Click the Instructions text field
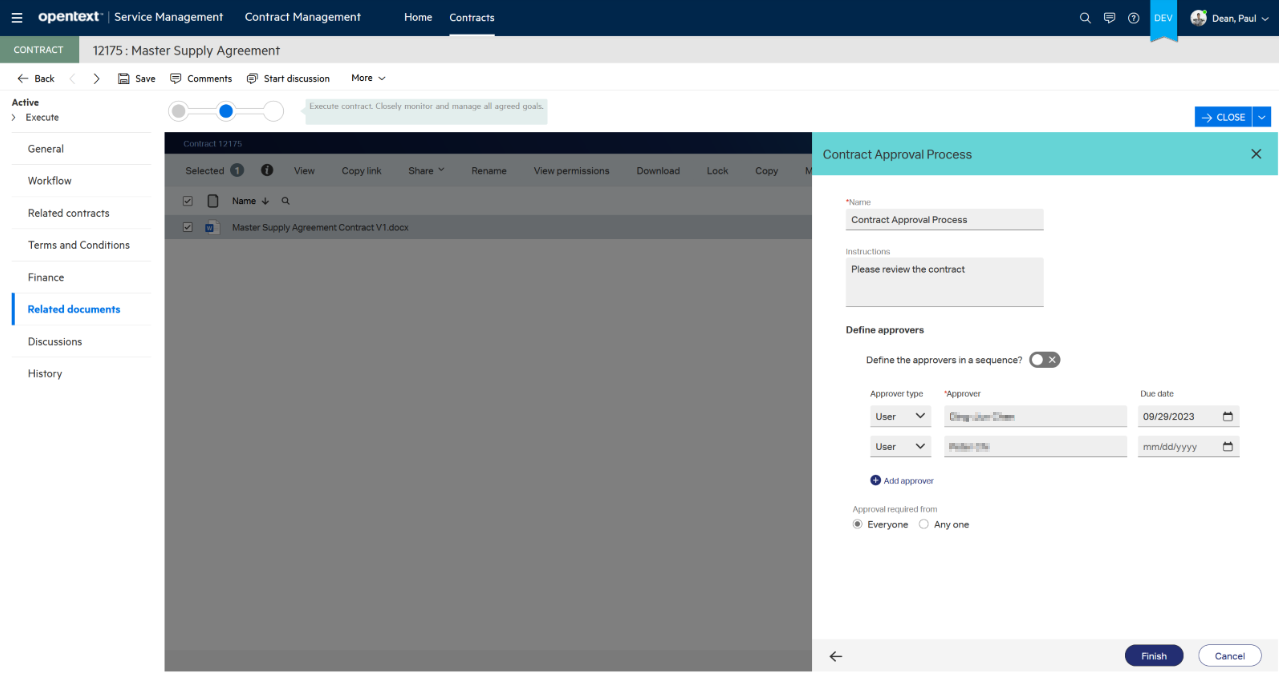The width and height of the screenshot is (1279, 674). pyautogui.click(x=944, y=282)
